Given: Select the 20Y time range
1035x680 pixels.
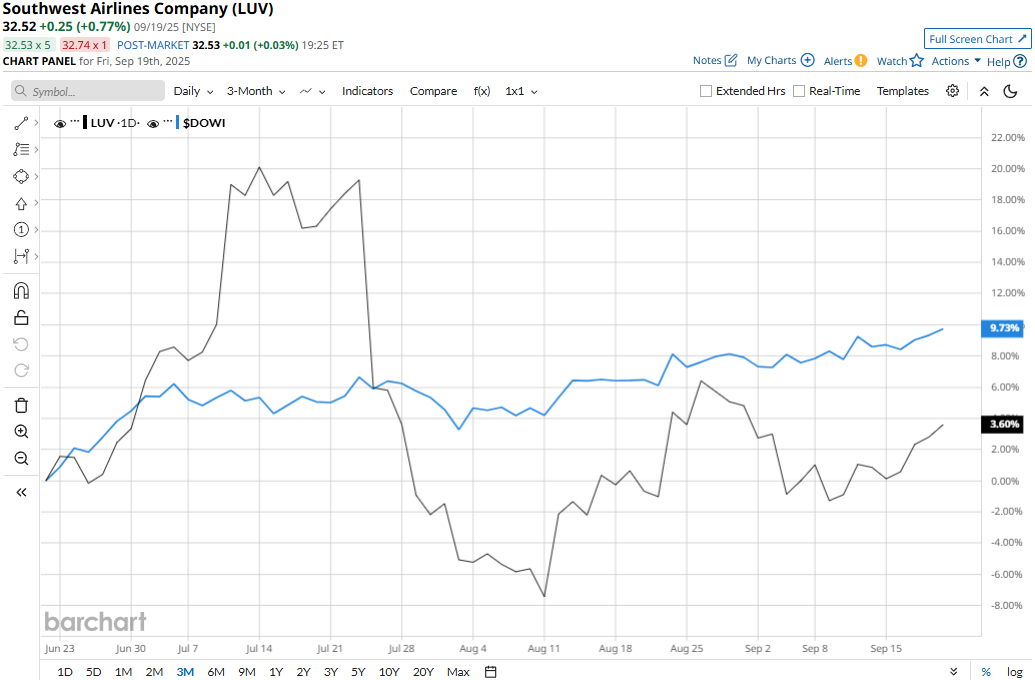Looking at the screenshot, I should point(423,671).
